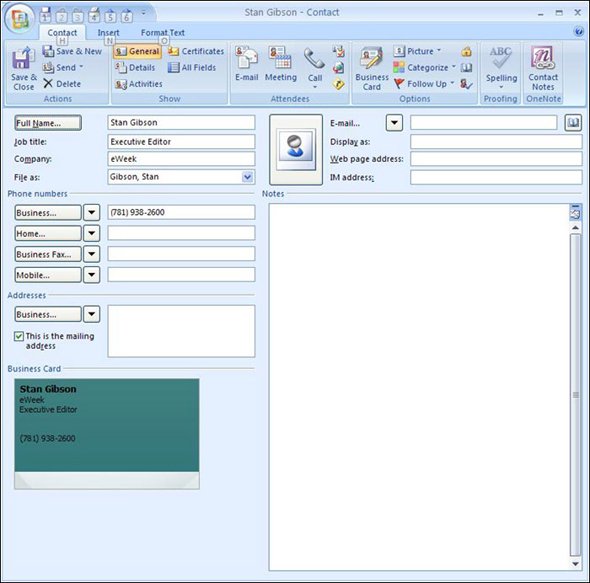This screenshot has height=583, width=590.
Task: Expand the File as dropdown
Action: 247,177
